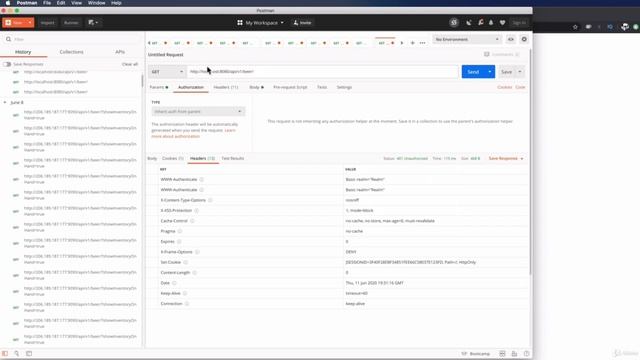The width and height of the screenshot is (640, 360).
Task: Switch to the Params request tab
Action: 158,87
